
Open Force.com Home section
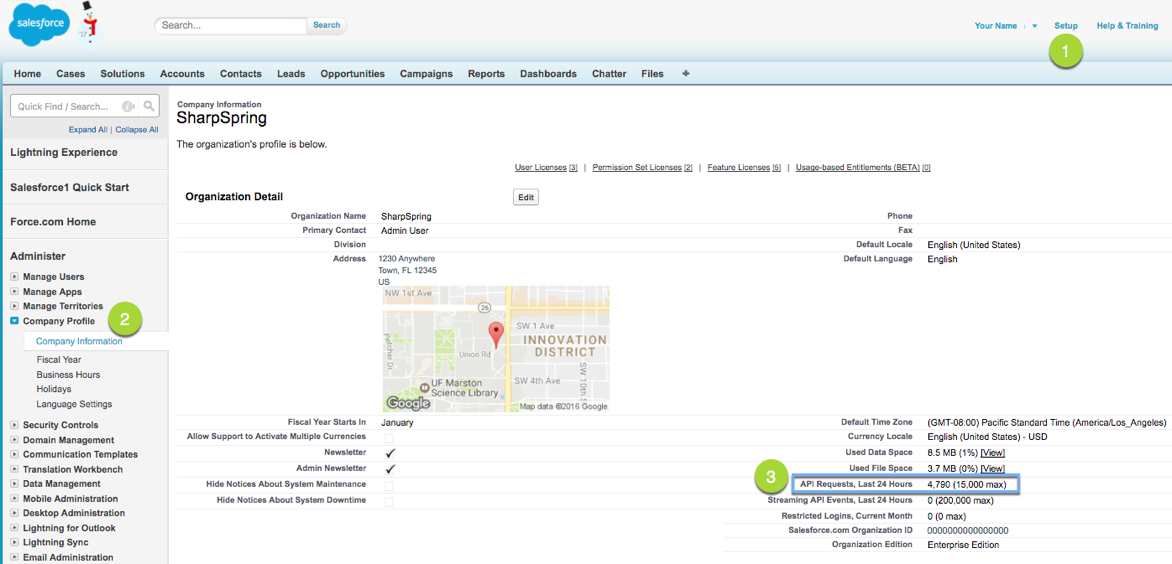53,222
